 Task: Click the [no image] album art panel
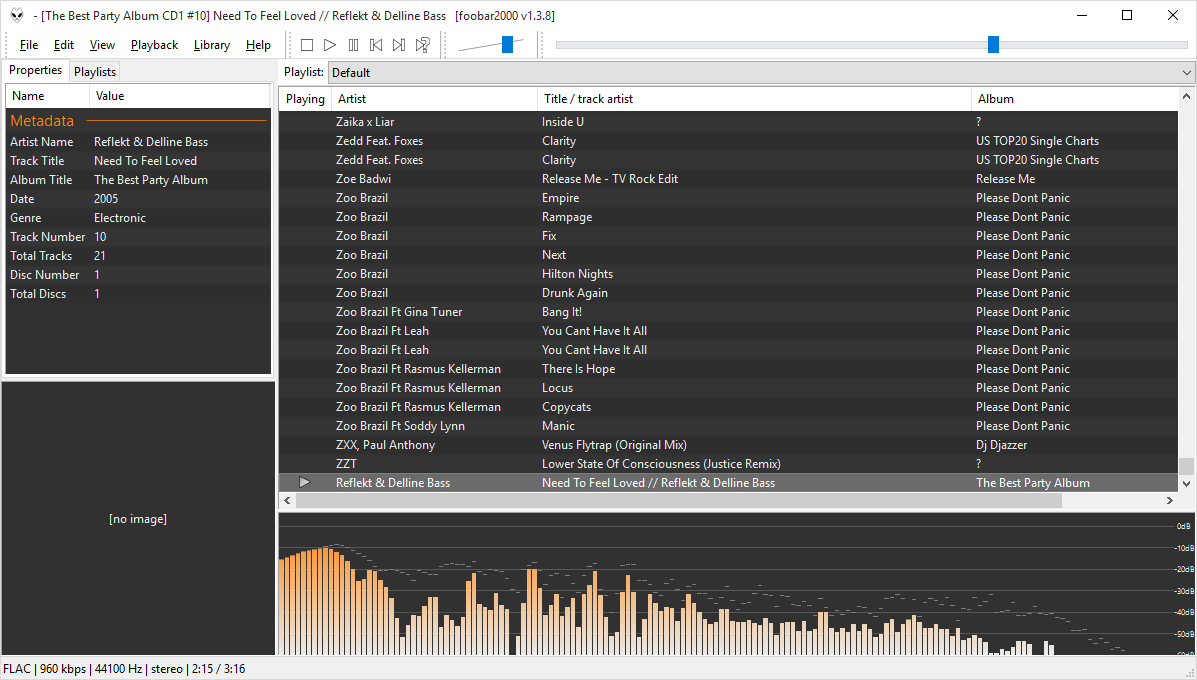138,519
